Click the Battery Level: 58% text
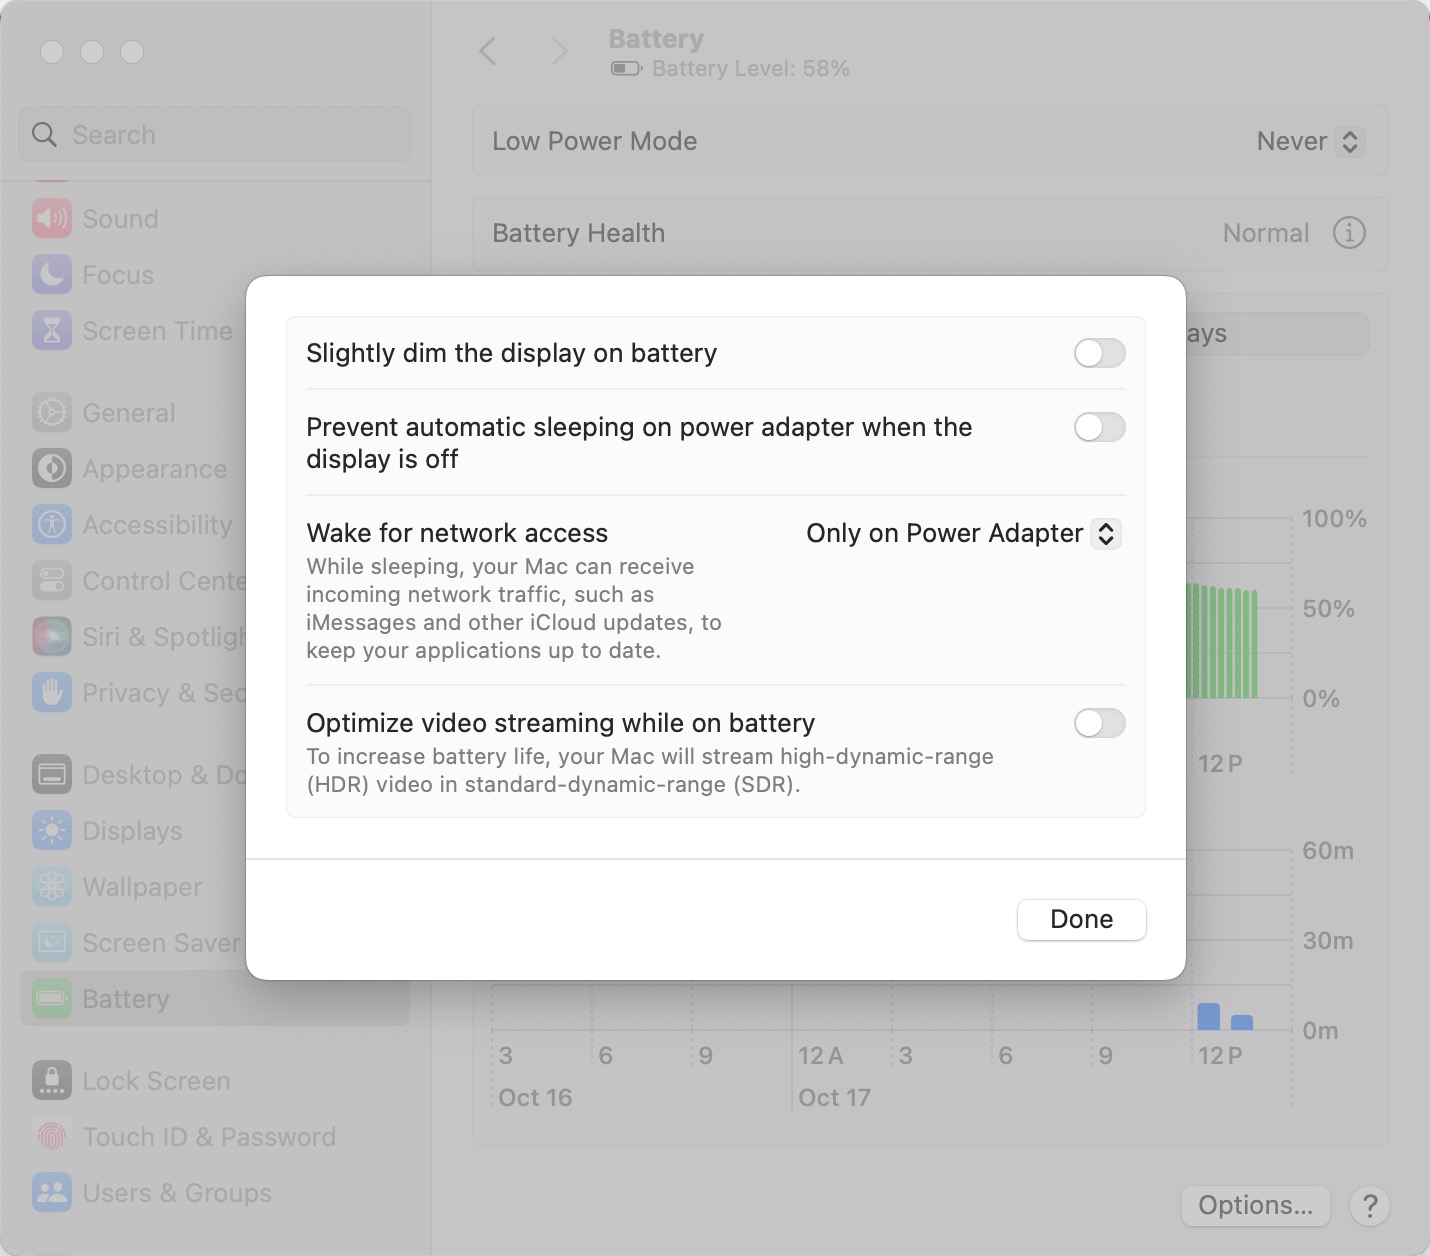Image resolution: width=1430 pixels, height=1256 pixels. point(751,69)
